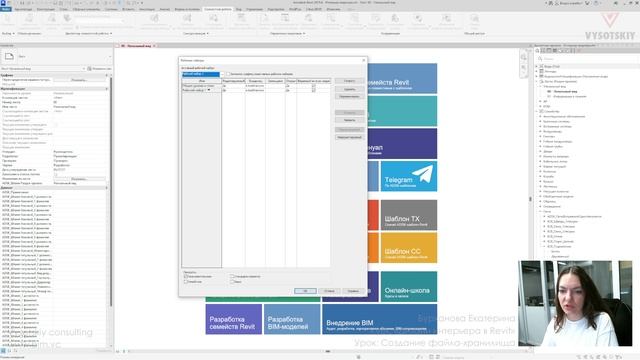The height and width of the screenshot is (360, 640).
Task: Toggle Стандарты проекта checkbox in dialog
Action: tap(232, 276)
